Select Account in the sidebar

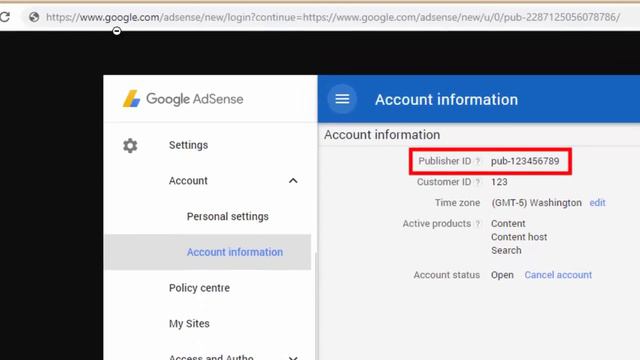point(188,180)
